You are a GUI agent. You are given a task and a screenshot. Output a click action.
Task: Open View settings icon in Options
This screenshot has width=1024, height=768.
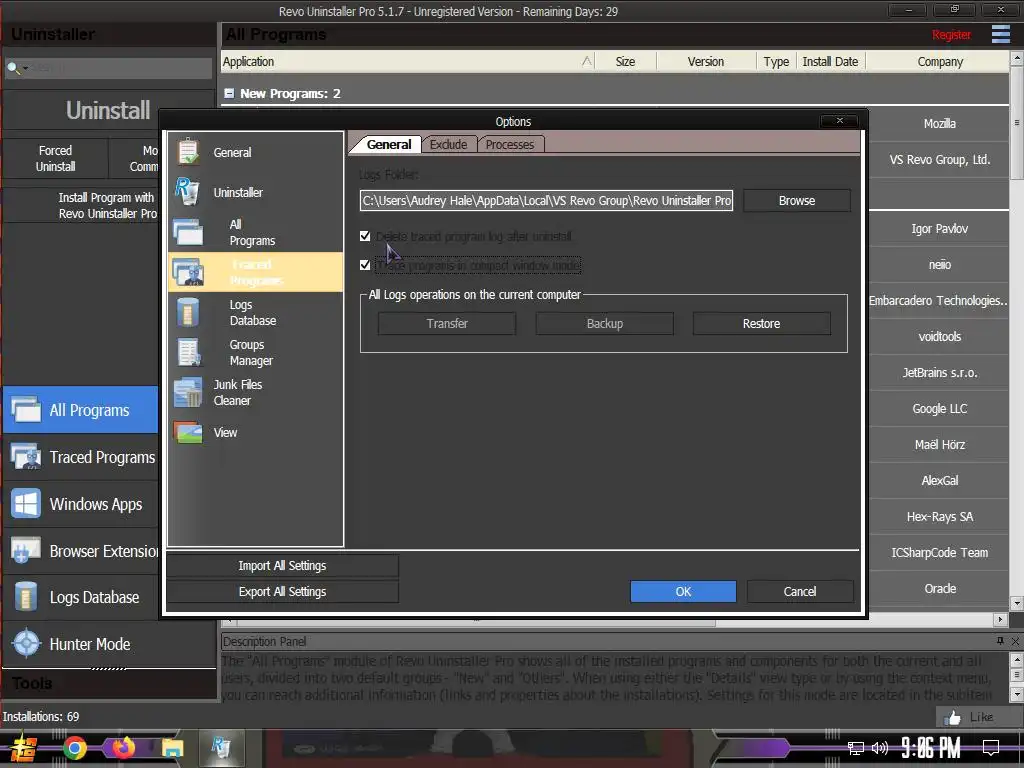coord(188,432)
